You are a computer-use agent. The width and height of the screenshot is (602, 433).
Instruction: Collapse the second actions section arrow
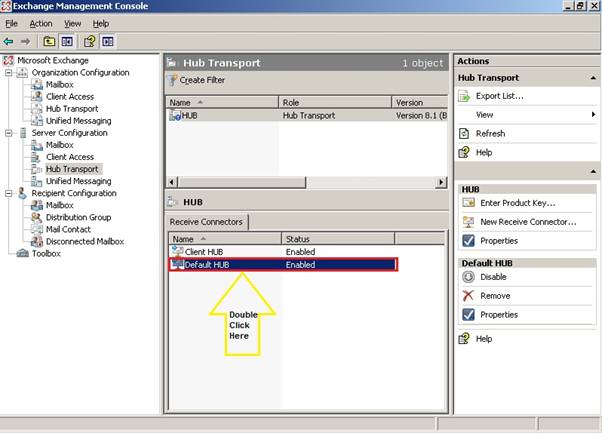pyautogui.click(x=593, y=171)
